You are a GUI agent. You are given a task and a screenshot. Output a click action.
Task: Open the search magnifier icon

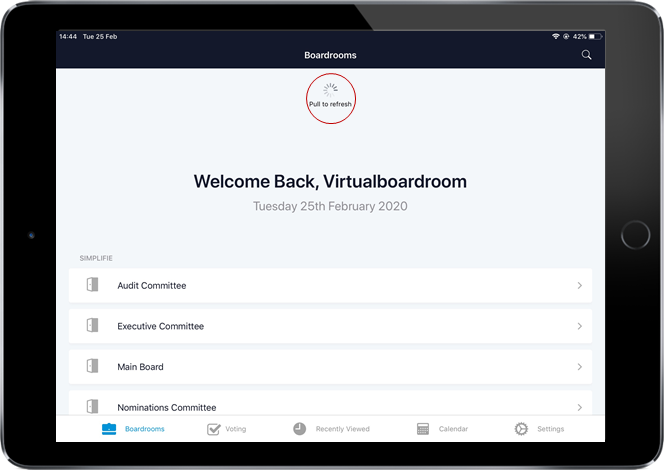click(586, 55)
